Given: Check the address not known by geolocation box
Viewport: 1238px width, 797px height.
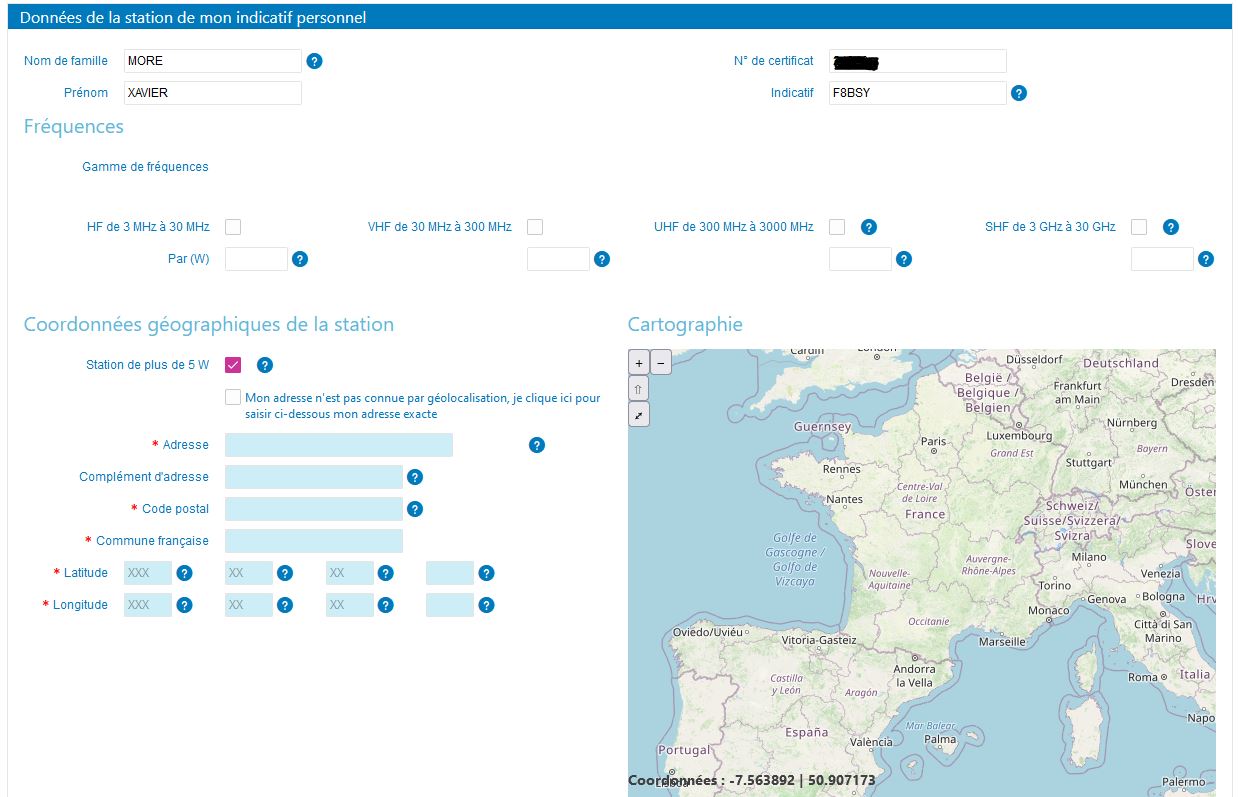Looking at the screenshot, I should pos(233,397).
